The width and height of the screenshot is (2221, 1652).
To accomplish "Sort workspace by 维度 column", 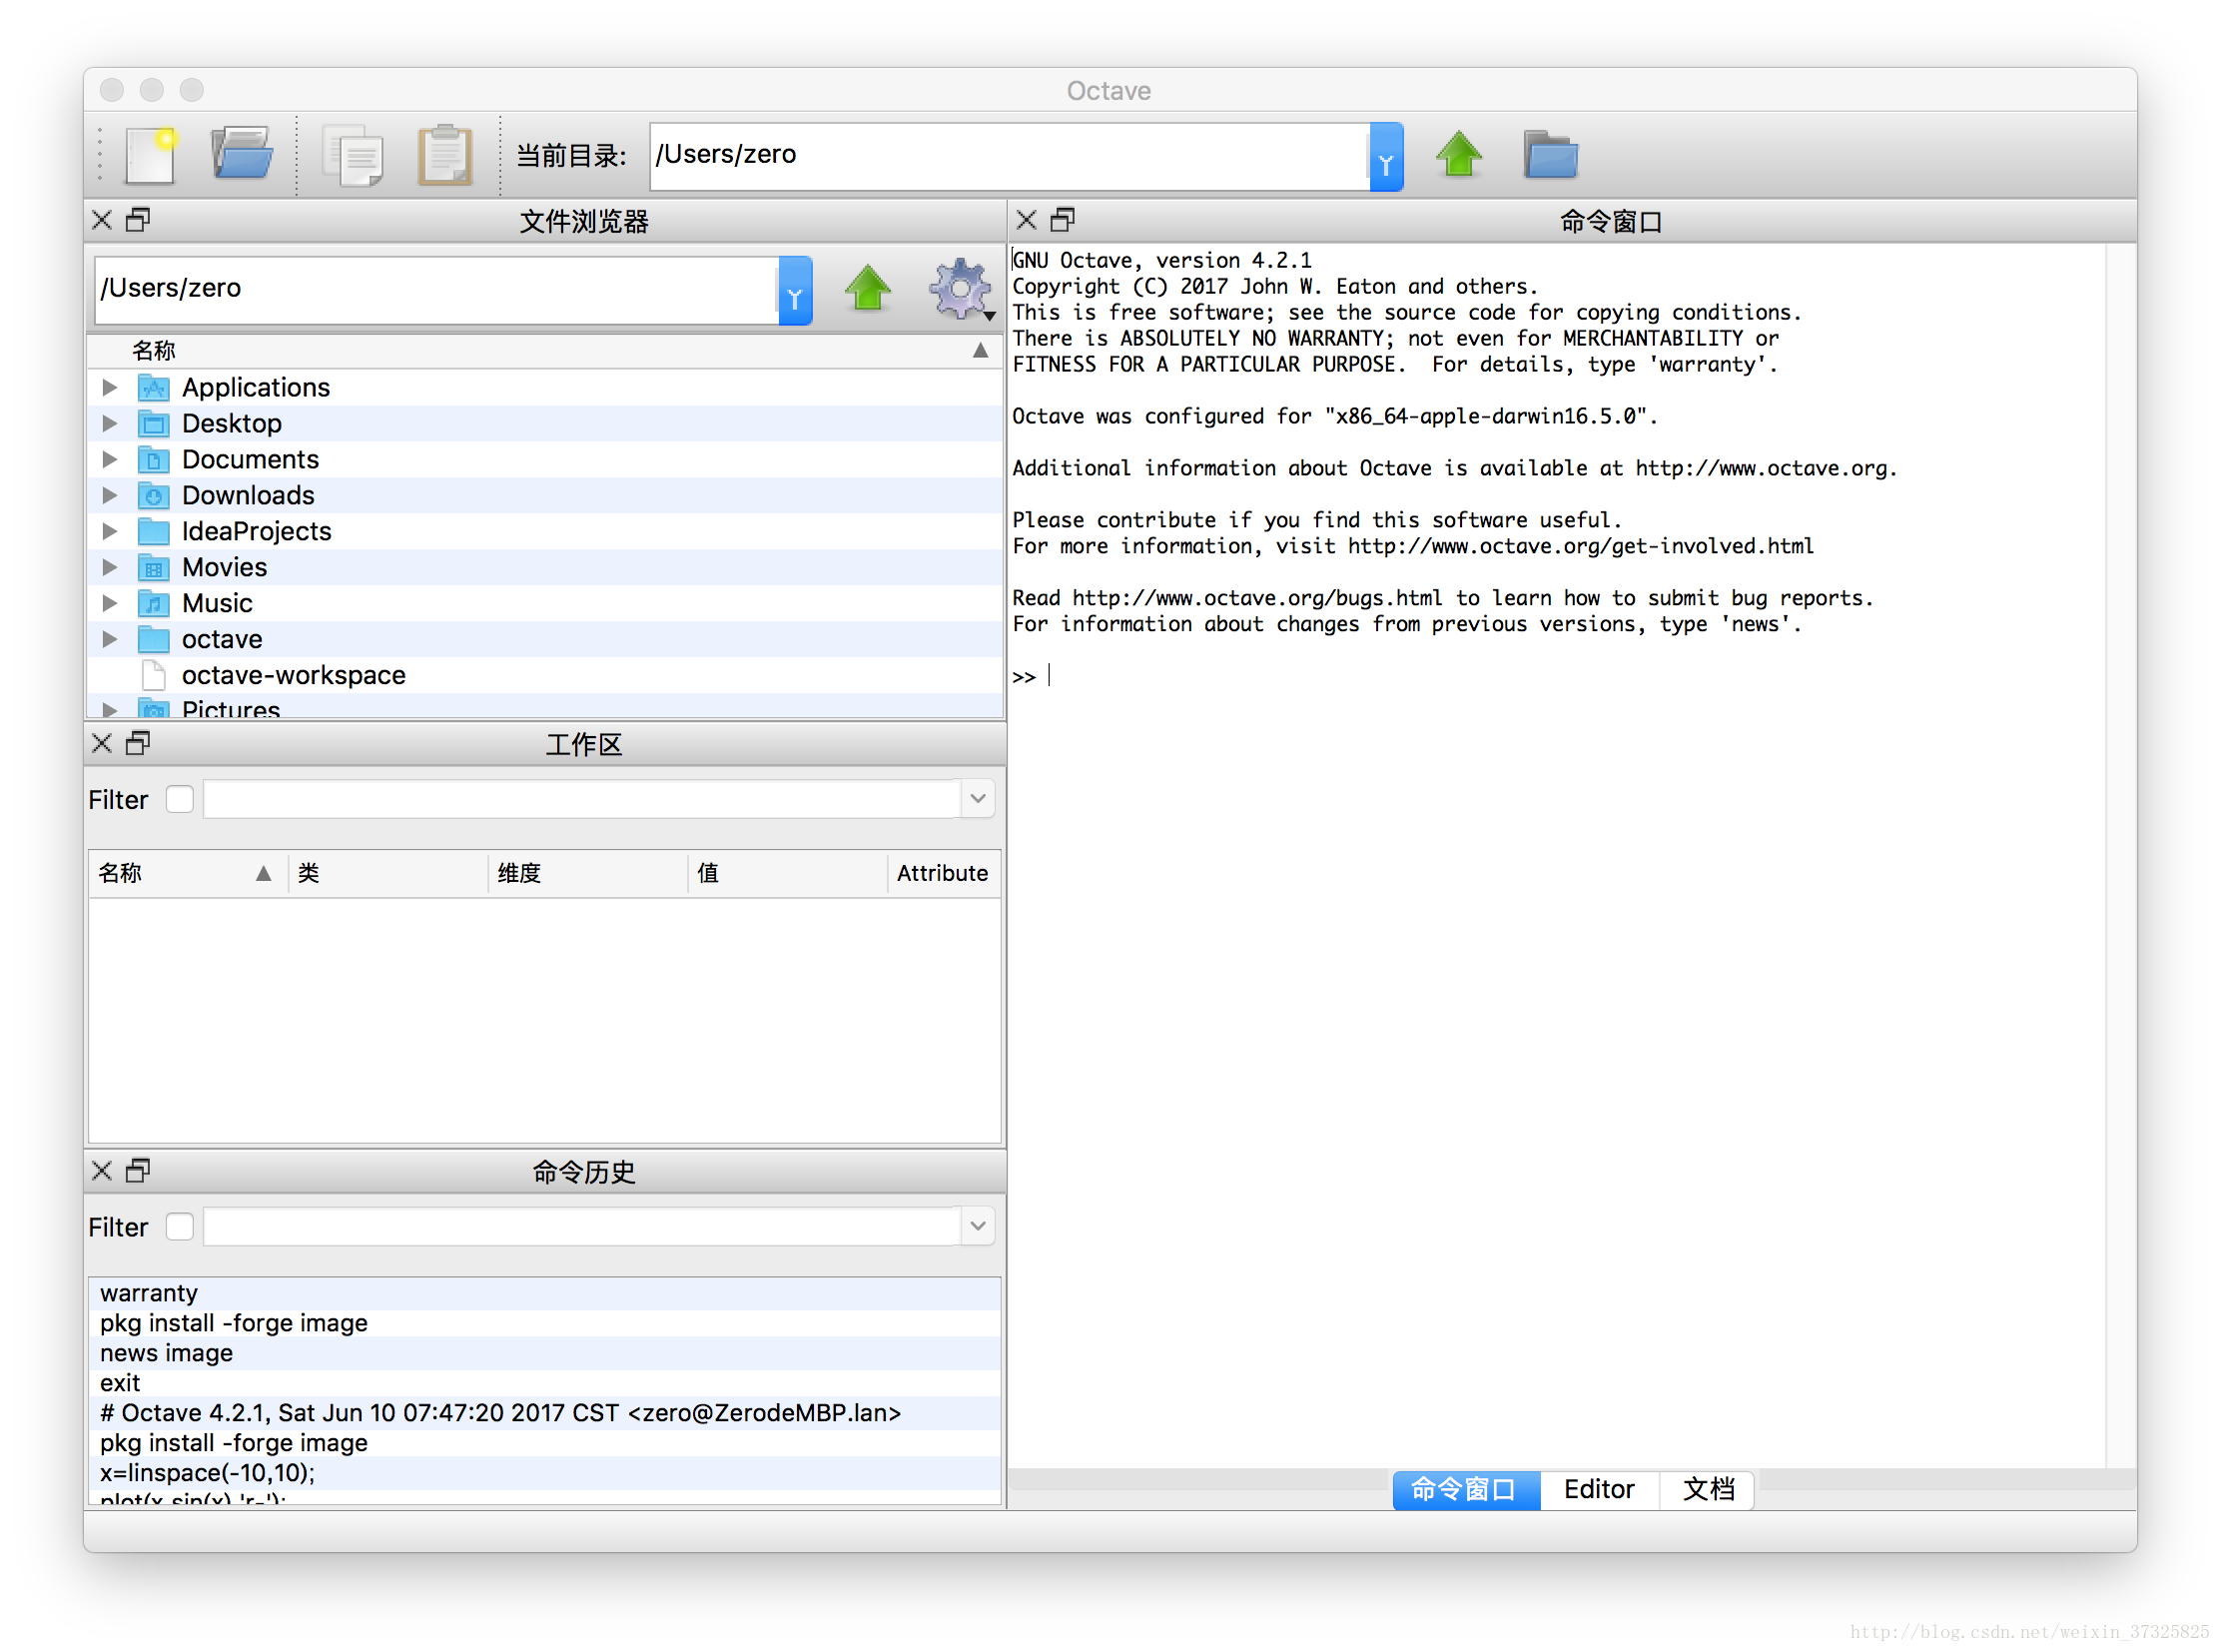I will pyautogui.click(x=588, y=874).
